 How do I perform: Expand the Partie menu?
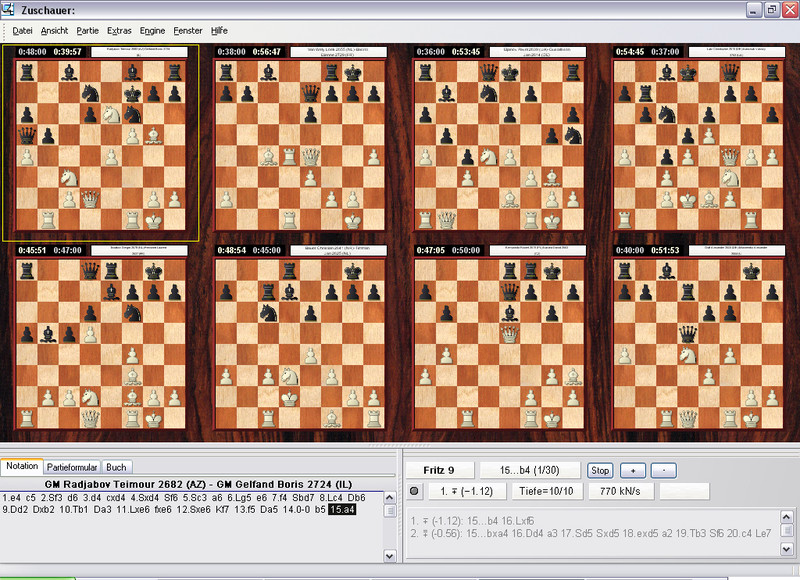pyautogui.click(x=87, y=31)
